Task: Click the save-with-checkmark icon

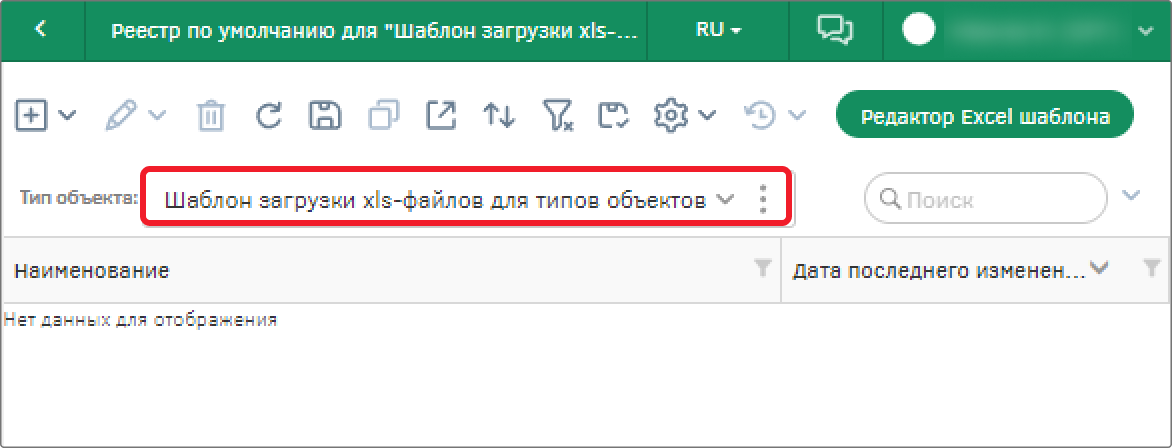Action: coord(614,116)
